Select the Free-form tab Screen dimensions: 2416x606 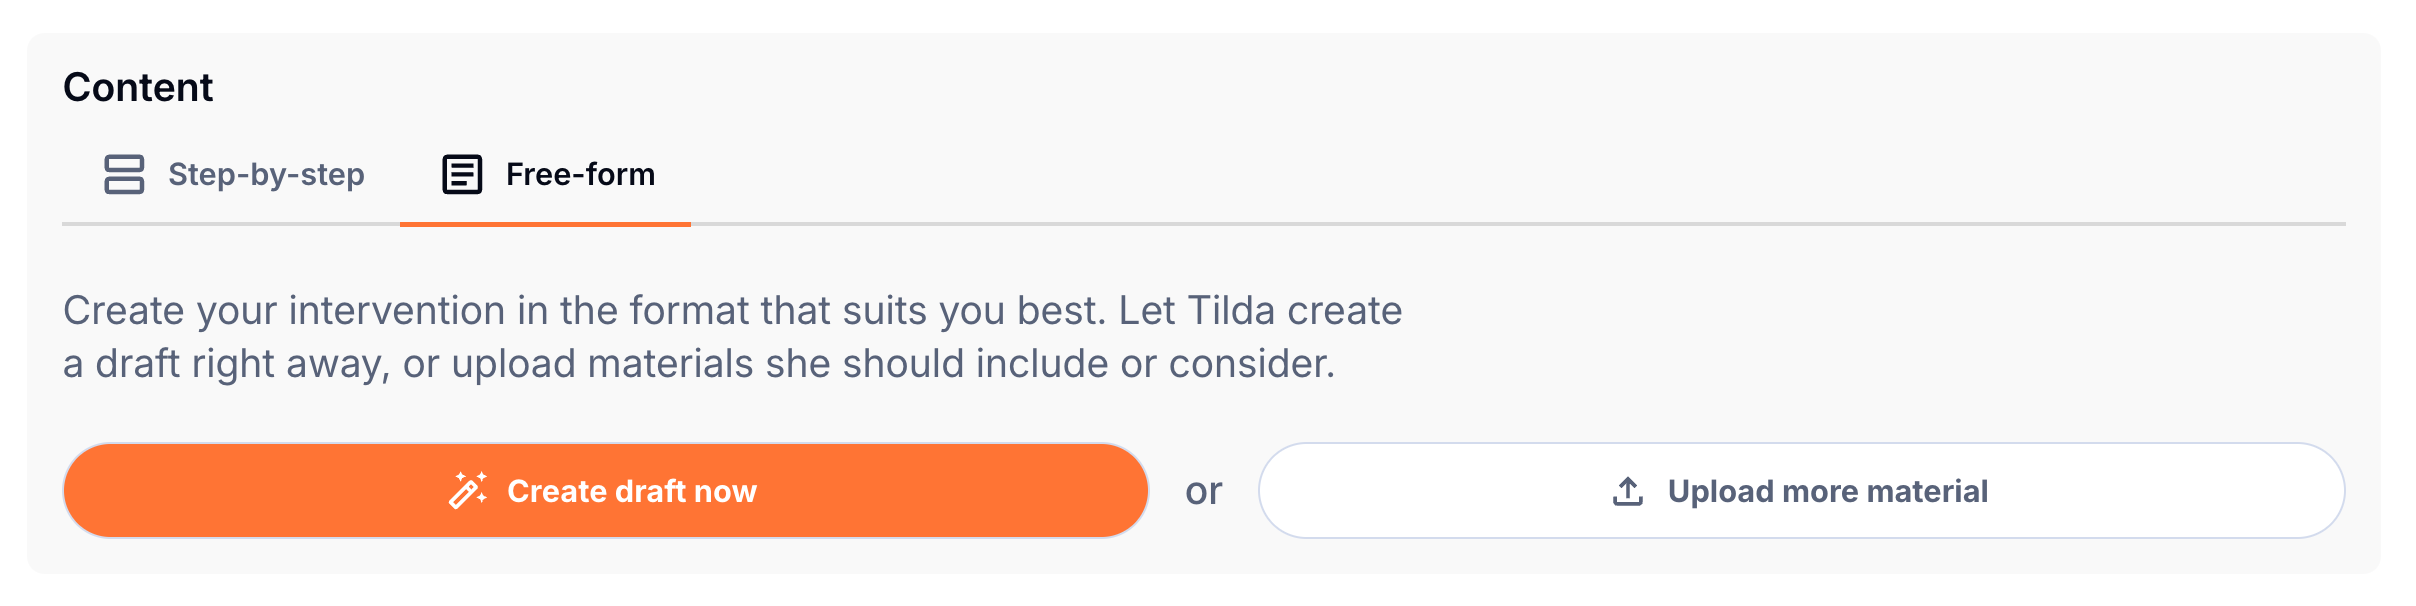[x=546, y=175]
